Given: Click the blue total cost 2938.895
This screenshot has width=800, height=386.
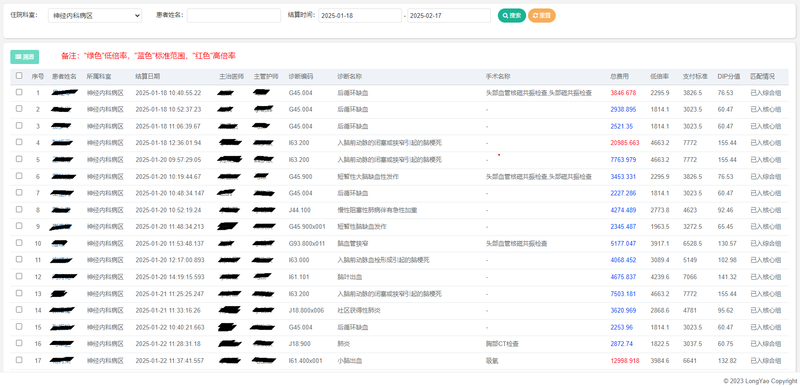Looking at the screenshot, I should tap(623, 110).
